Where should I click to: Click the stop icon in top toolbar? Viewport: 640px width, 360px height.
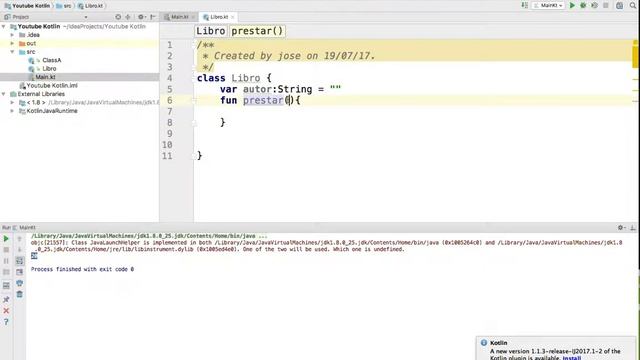point(606,5)
